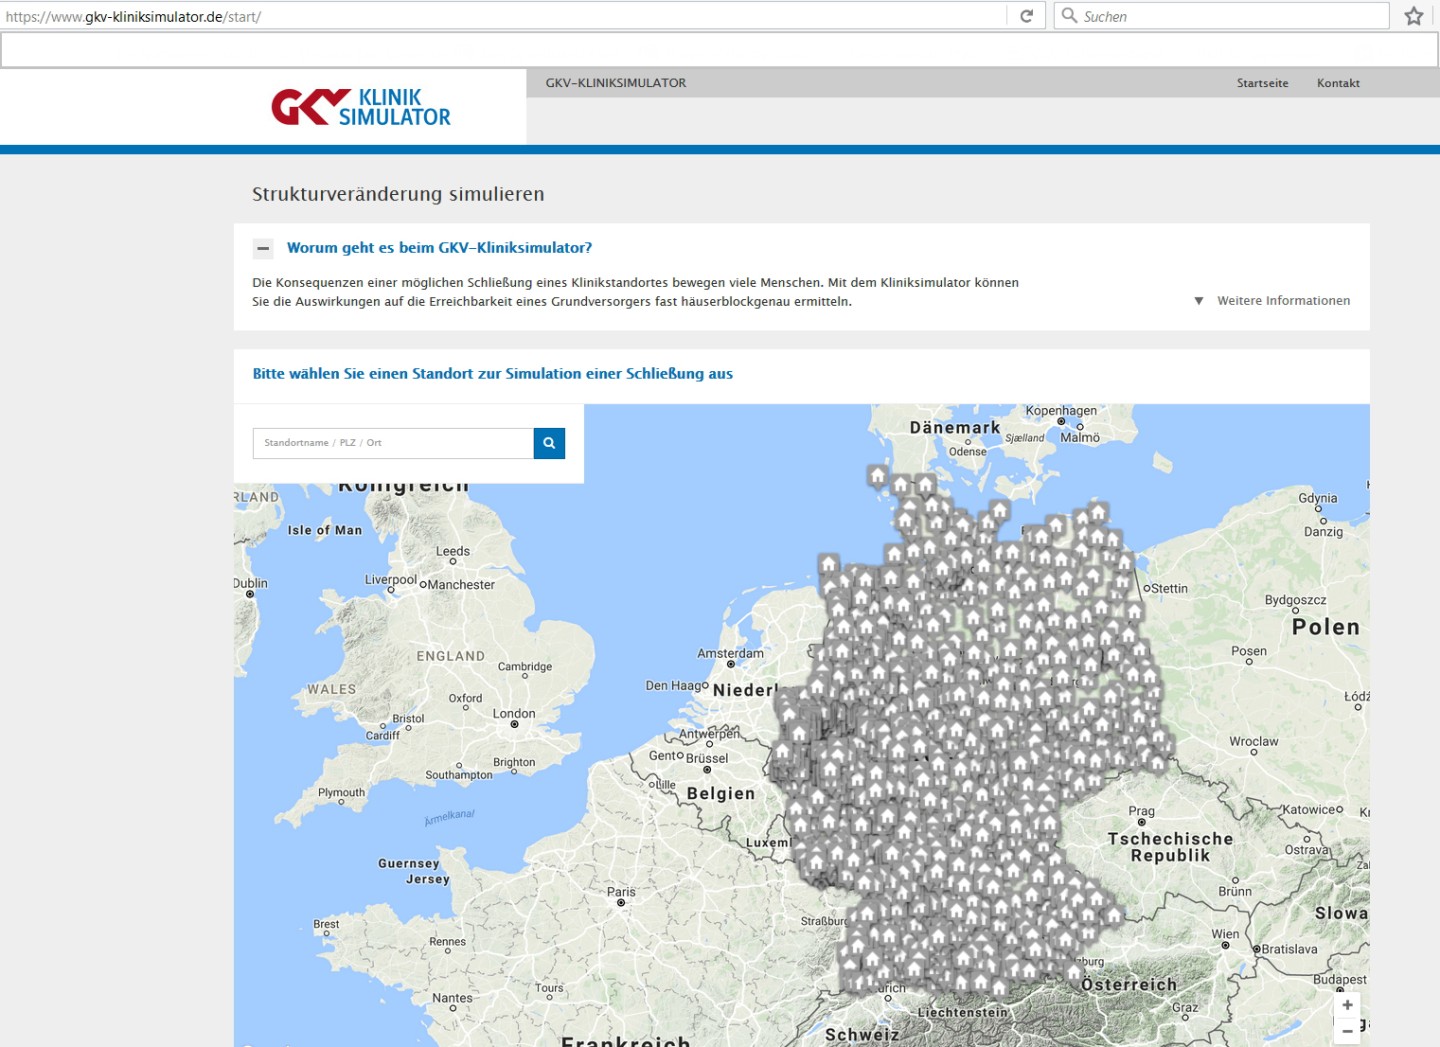The width and height of the screenshot is (1440, 1047).
Task: Open the Startseite menu item
Action: click(1262, 83)
